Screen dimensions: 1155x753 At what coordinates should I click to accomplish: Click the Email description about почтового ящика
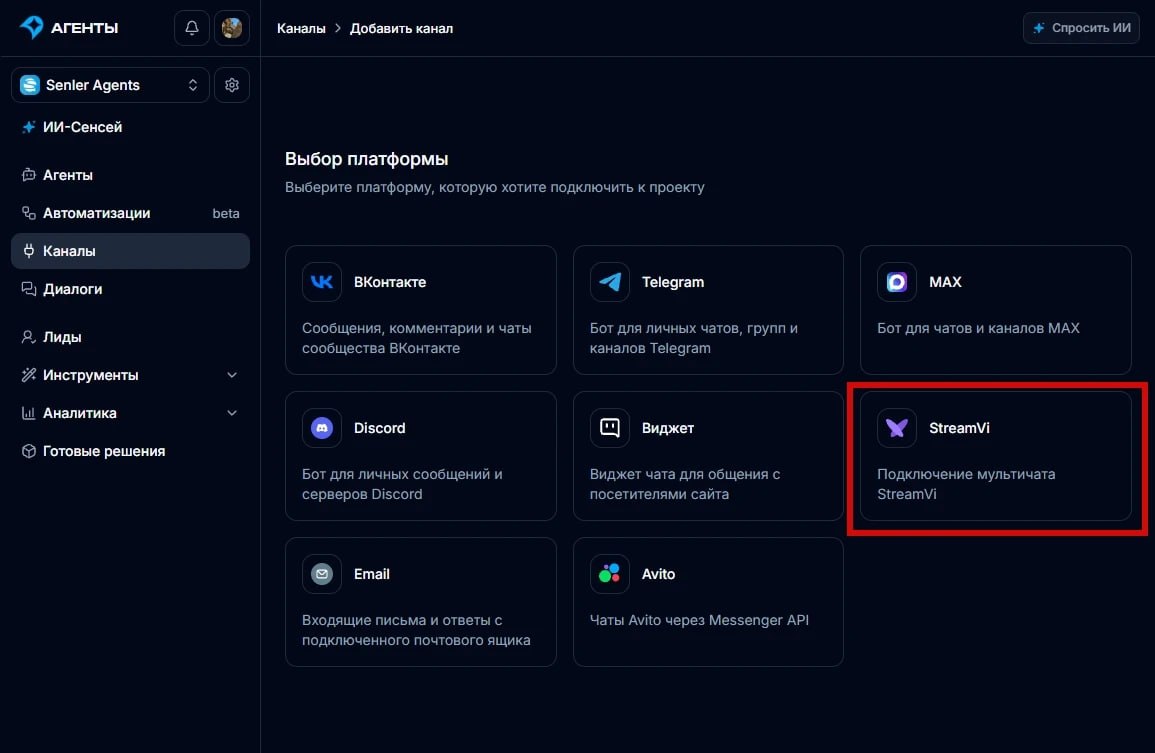click(416, 630)
